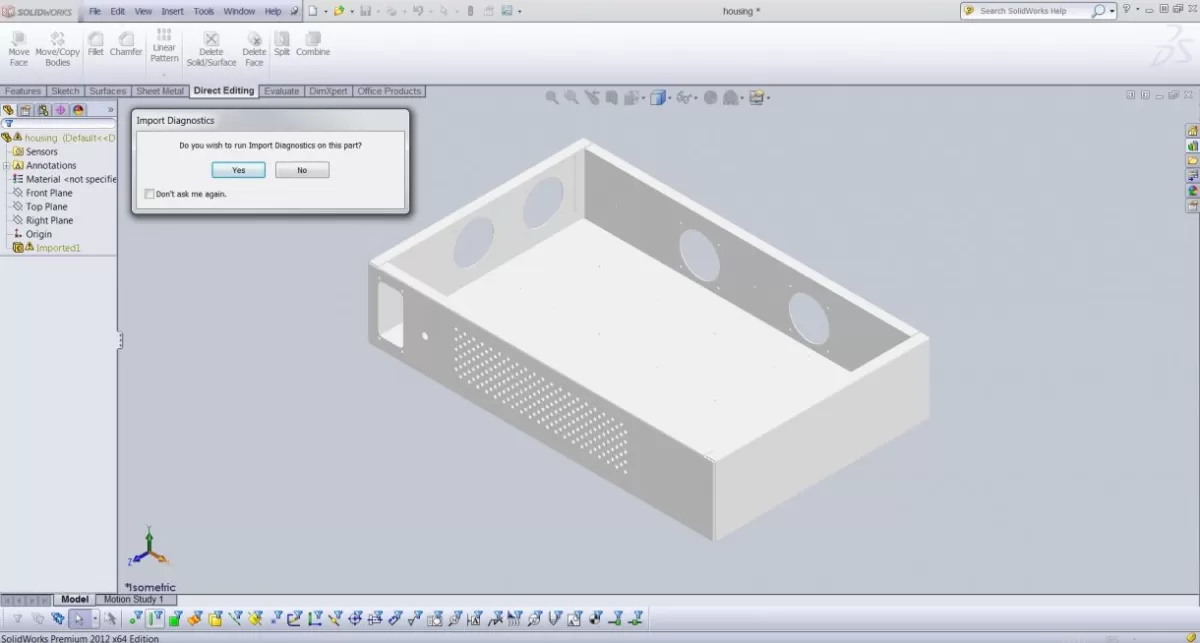This screenshot has width=1200, height=643.
Task: Toggle the Filter Faces green cube filter
Action: click(x=175, y=619)
